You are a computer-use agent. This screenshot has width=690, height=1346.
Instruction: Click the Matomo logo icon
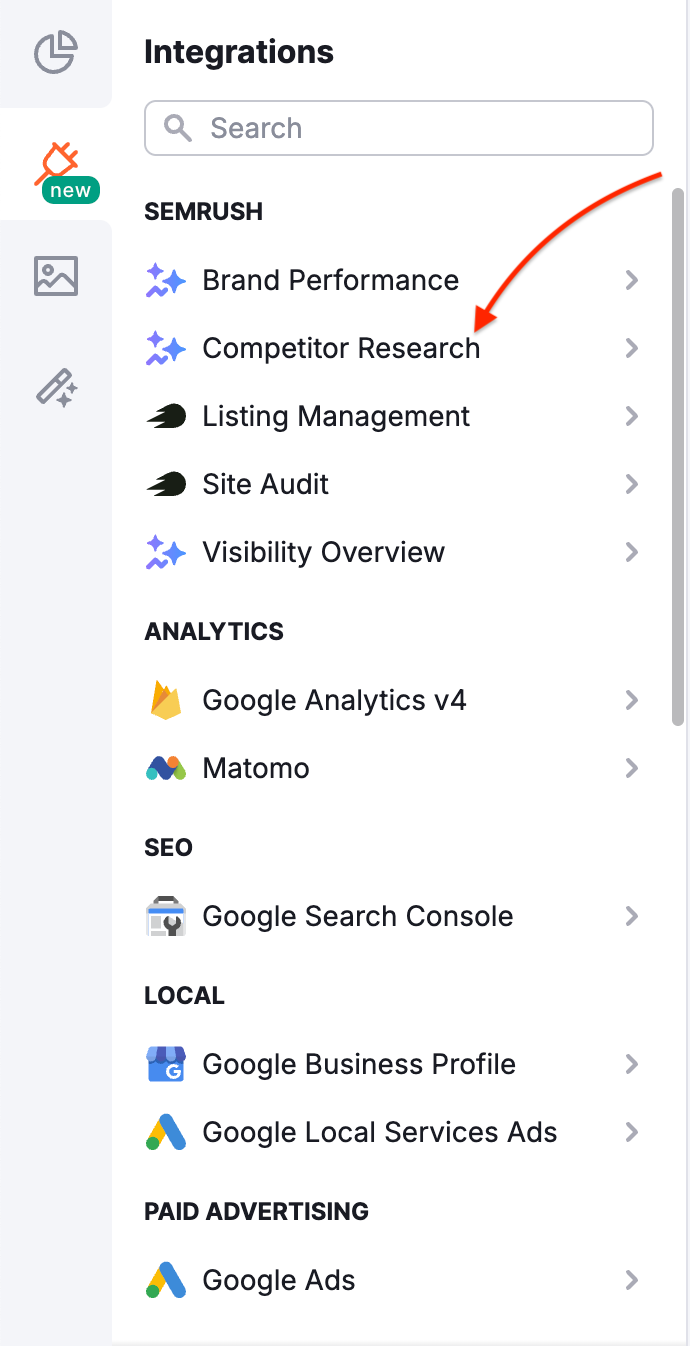tap(165, 768)
